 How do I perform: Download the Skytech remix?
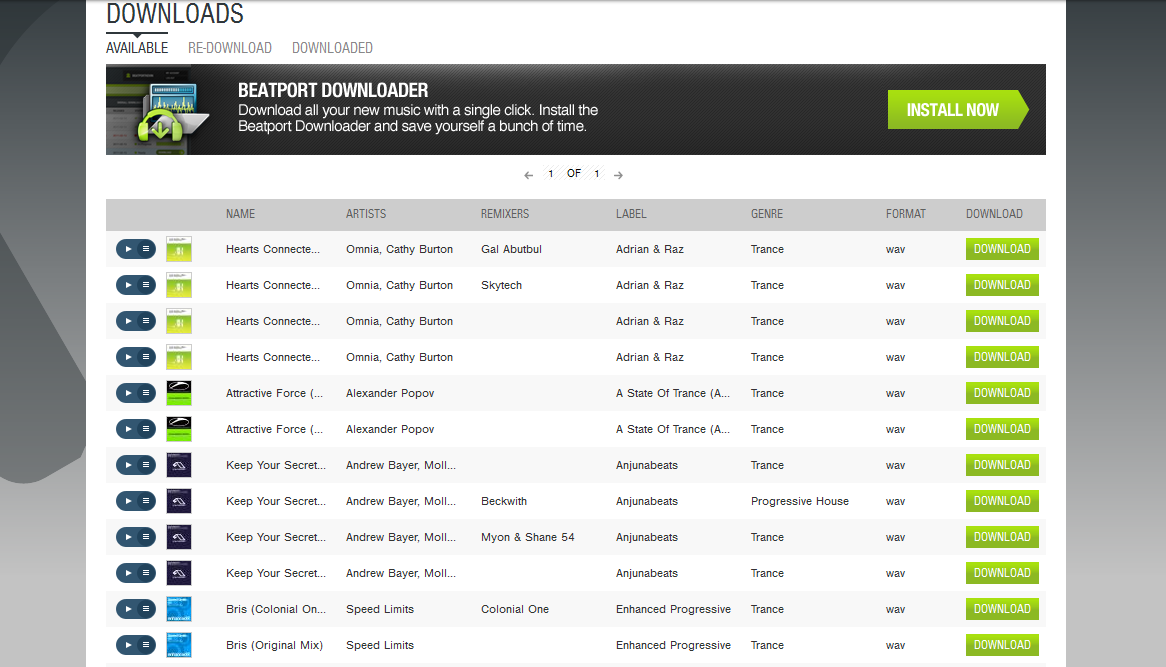pos(1002,285)
